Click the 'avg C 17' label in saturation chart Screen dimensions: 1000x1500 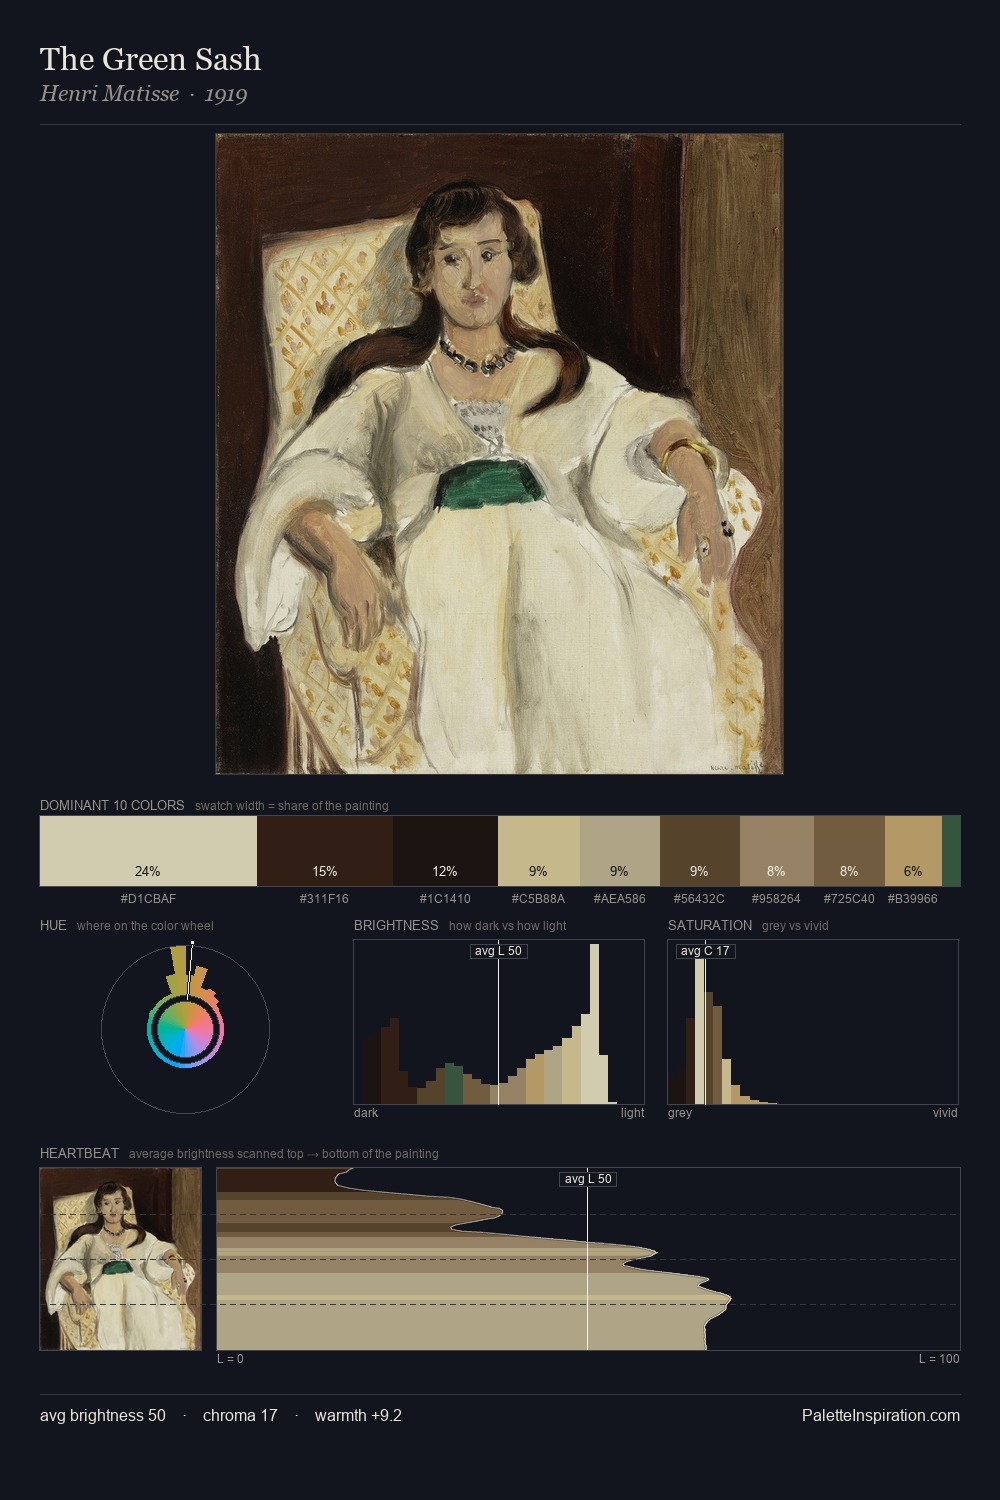[705, 951]
